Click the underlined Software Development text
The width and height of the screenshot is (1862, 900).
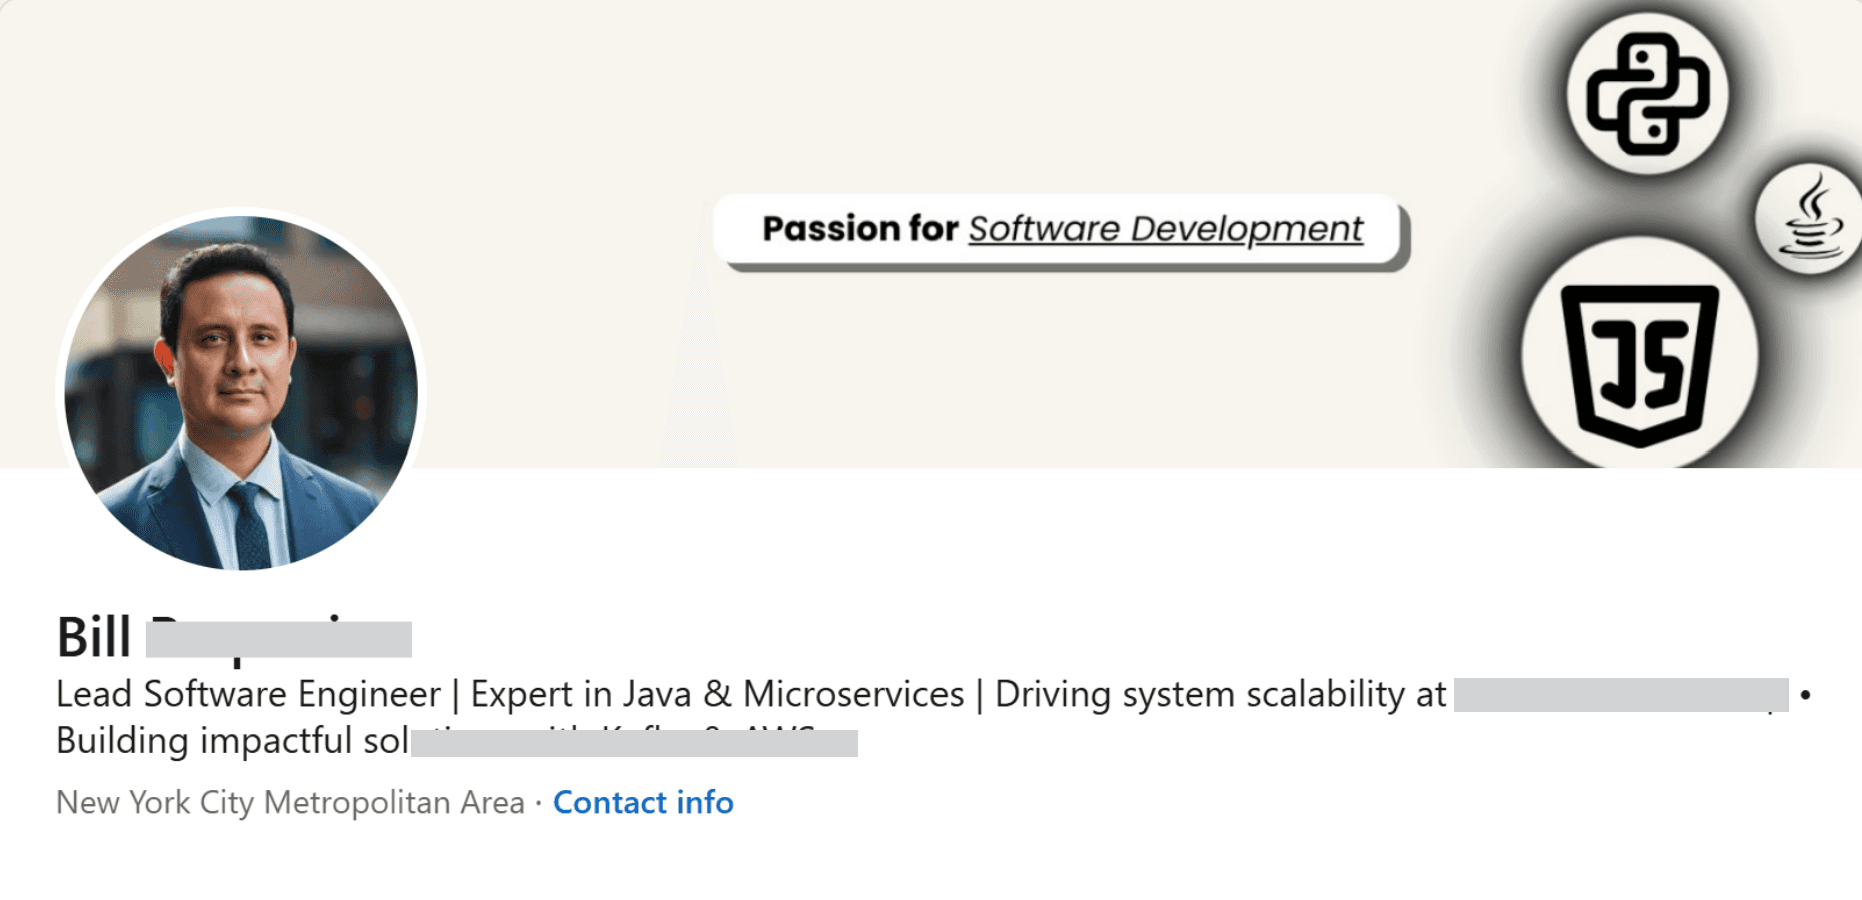click(x=1165, y=229)
